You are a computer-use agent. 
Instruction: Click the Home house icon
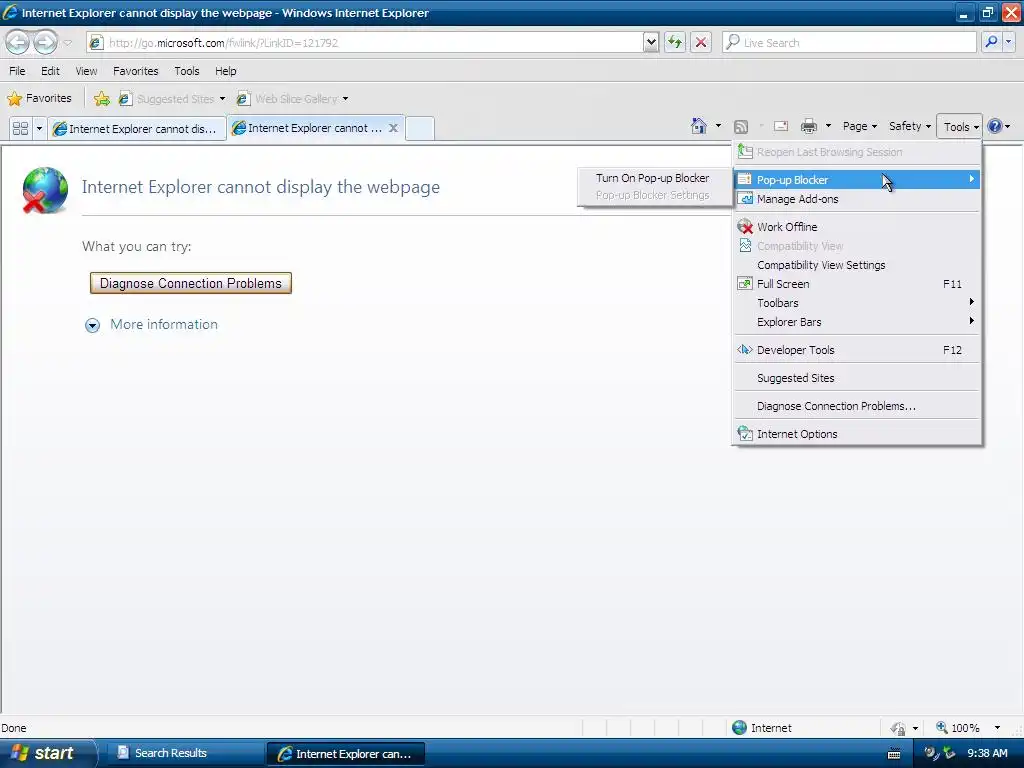pos(699,126)
